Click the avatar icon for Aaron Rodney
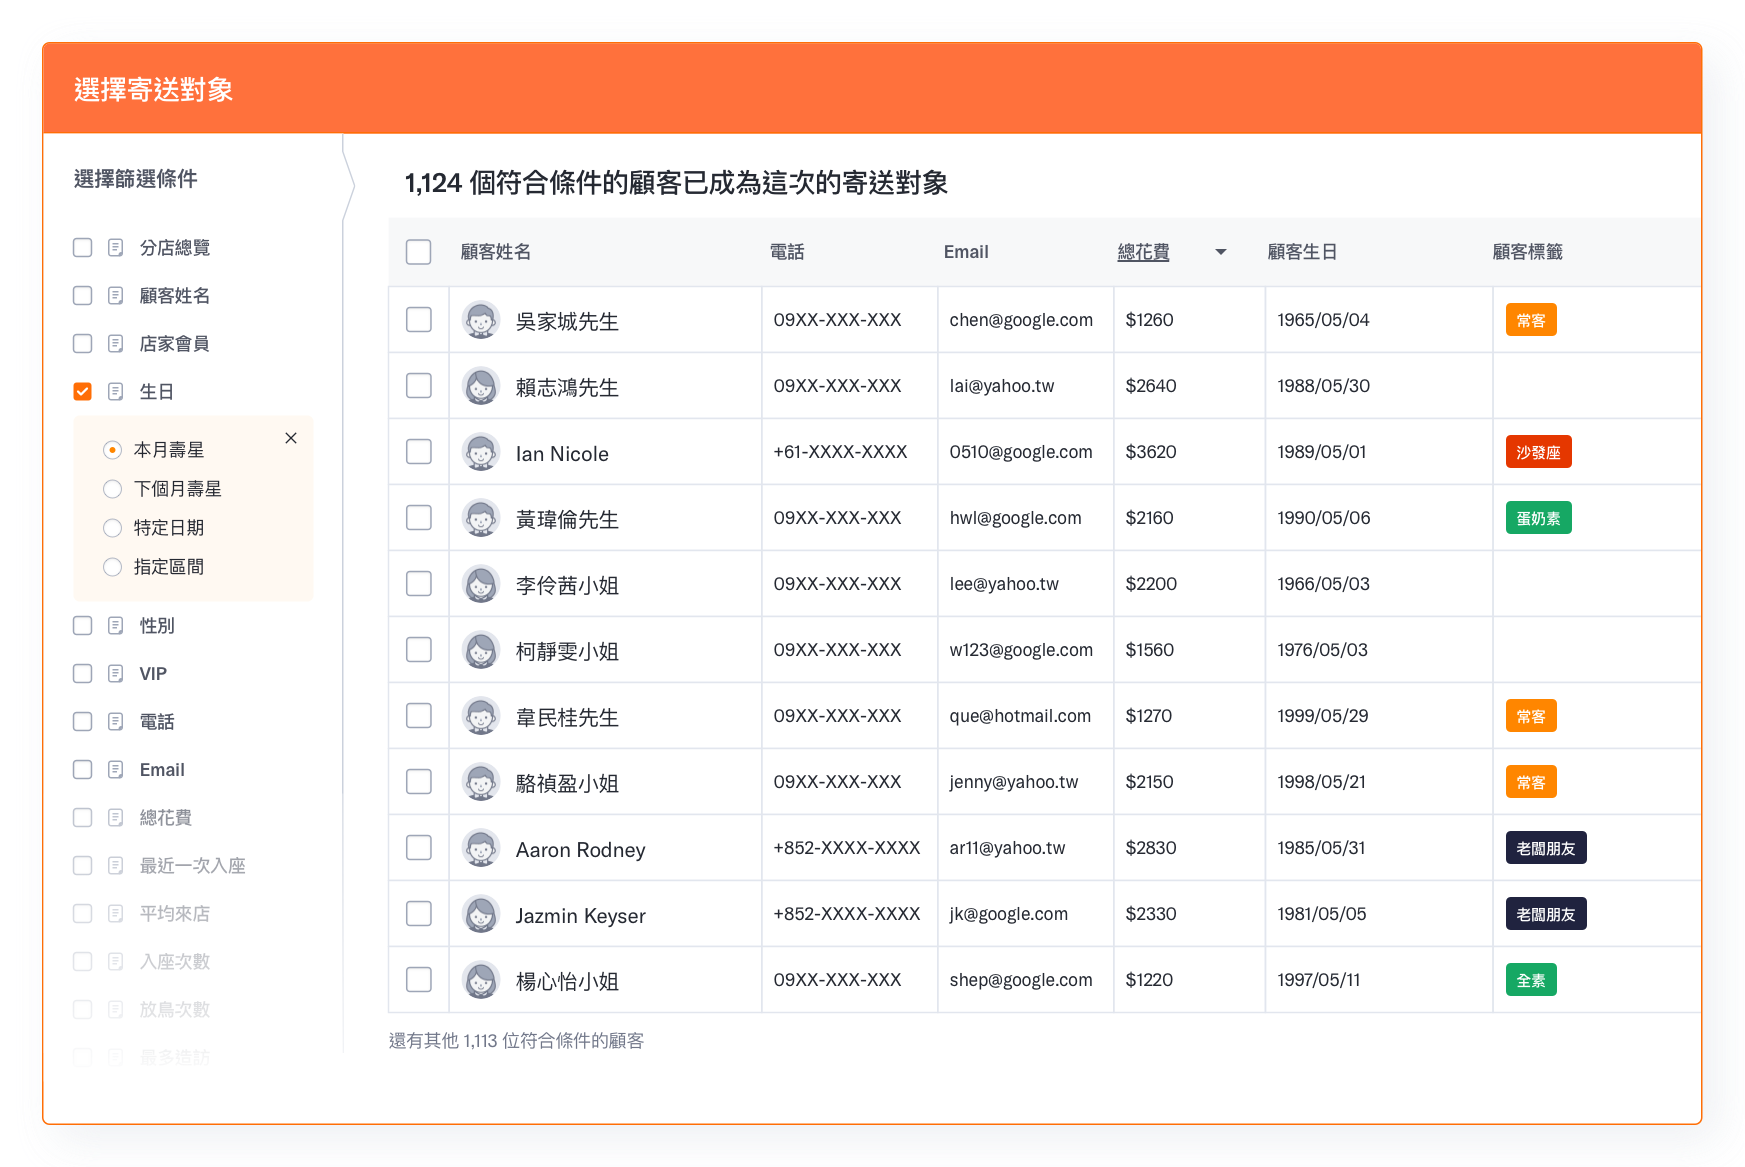 point(481,848)
